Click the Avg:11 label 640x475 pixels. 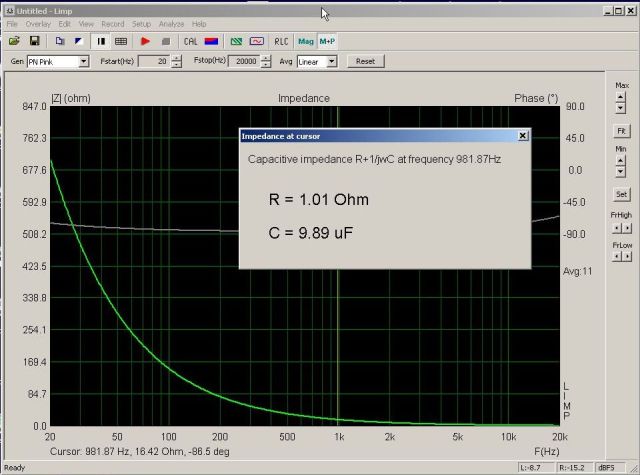tap(577, 271)
